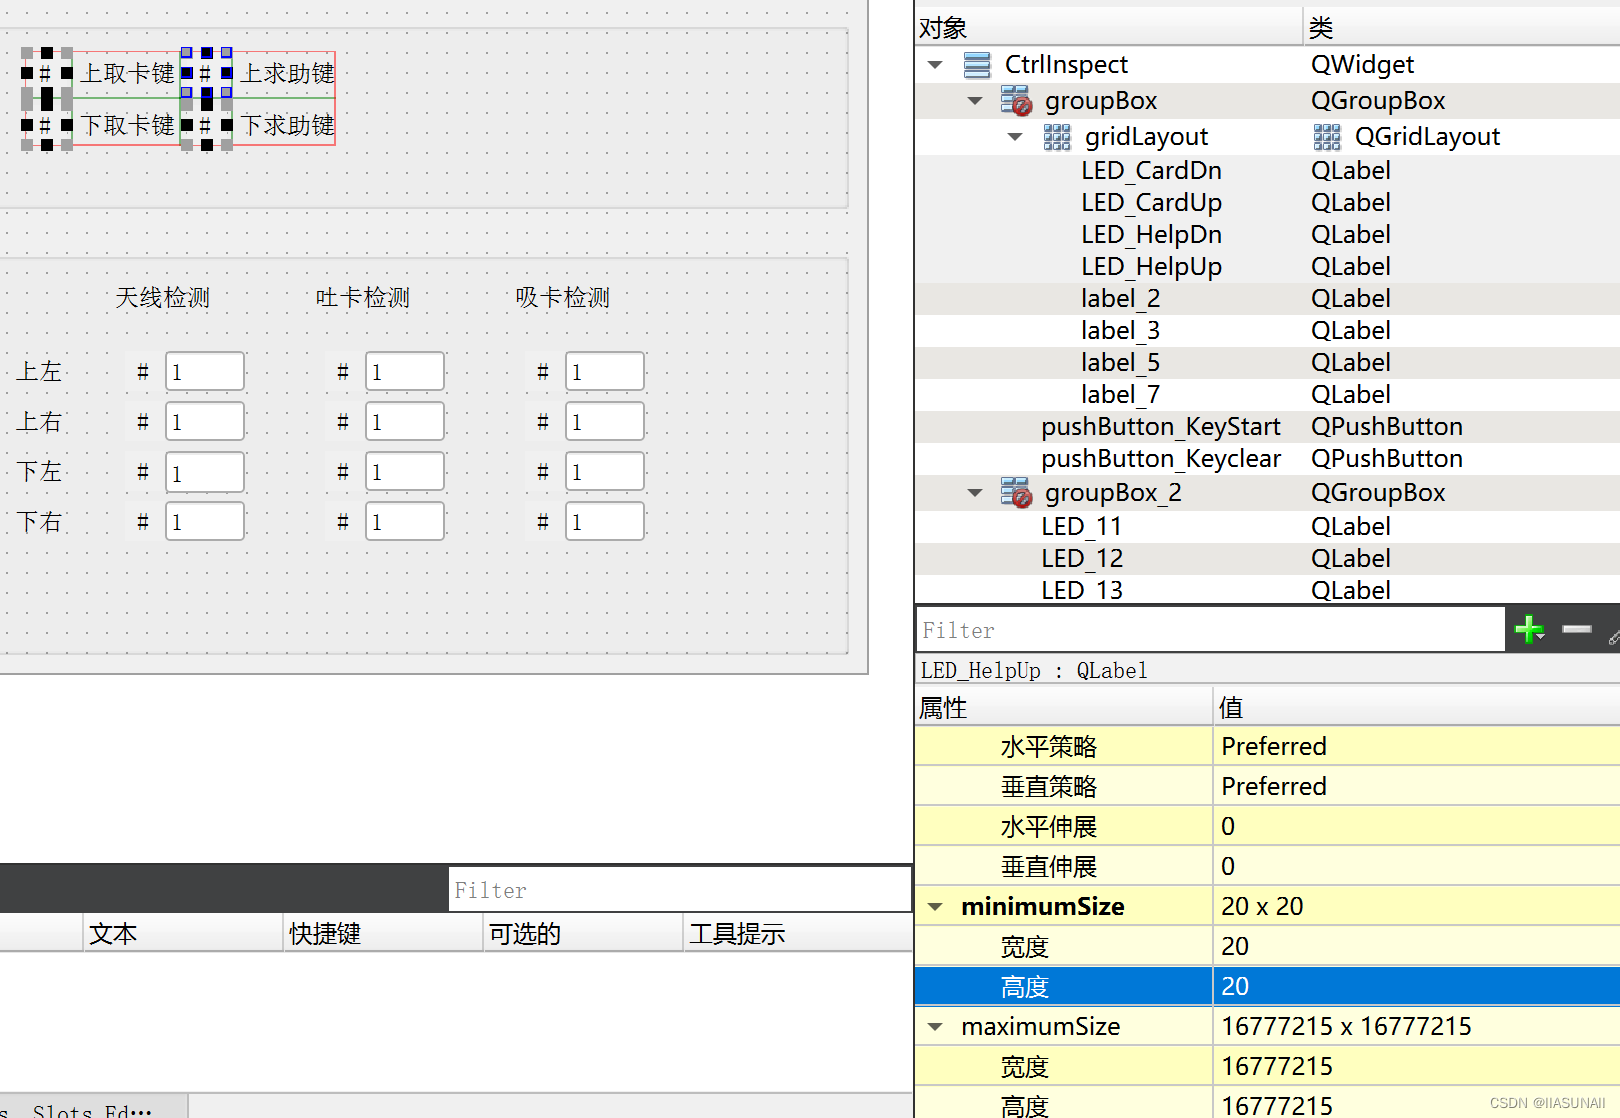Select pushButton_KeyStart in object tree
The height and width of the screenshot is (1118, 1620).
pos(1160,427)
